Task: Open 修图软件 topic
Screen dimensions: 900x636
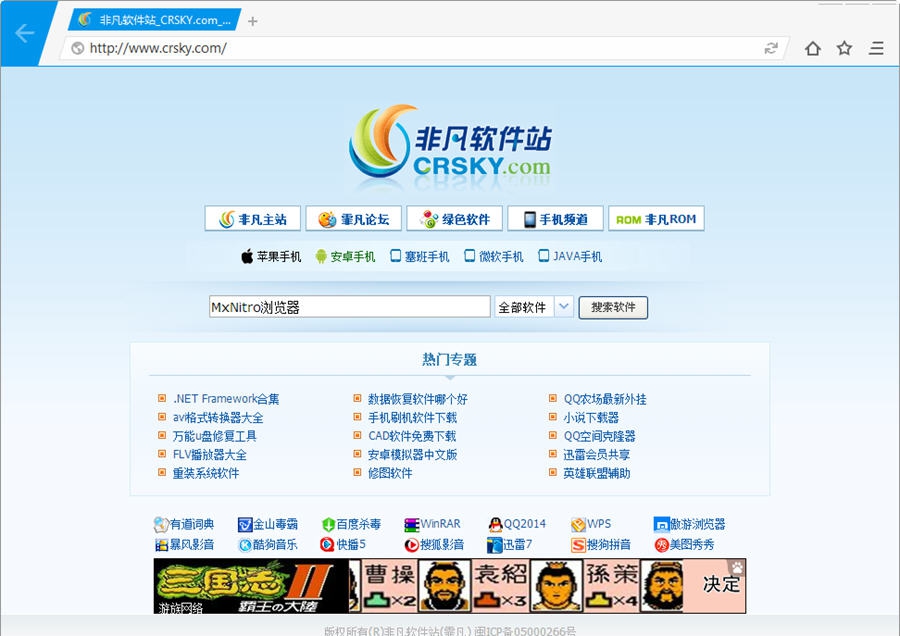Action: click(x=390, y=473)
